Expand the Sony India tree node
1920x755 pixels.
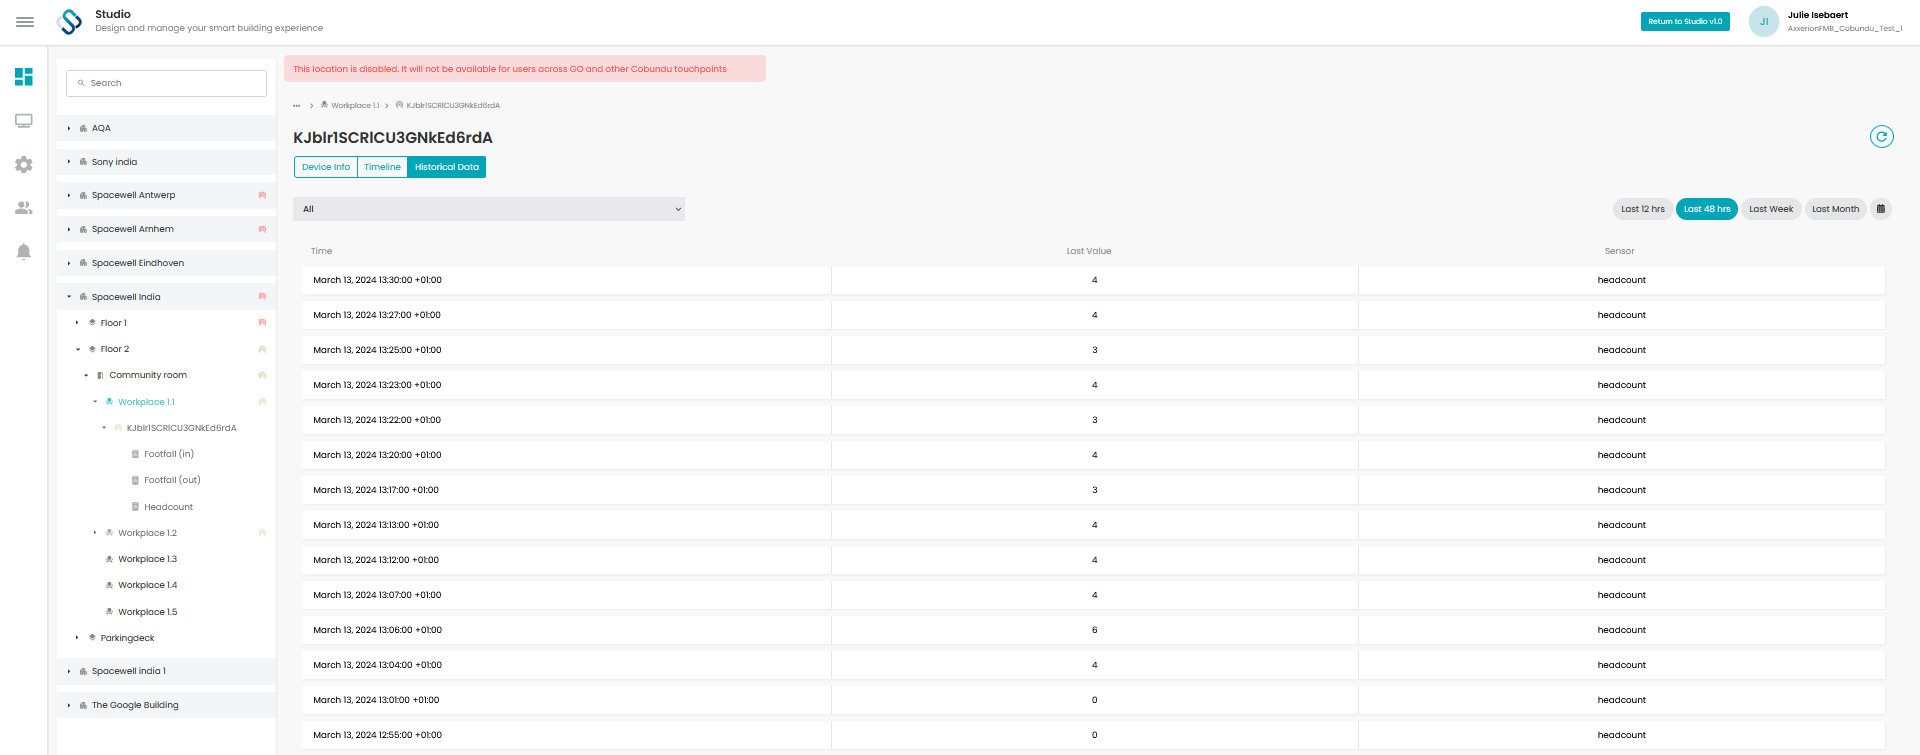click(69, 162)
